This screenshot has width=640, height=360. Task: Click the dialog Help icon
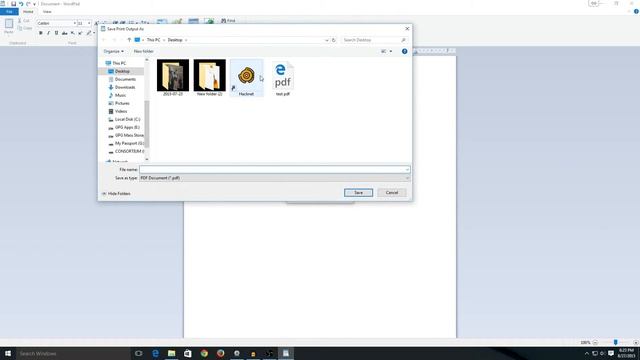[404, 51]
